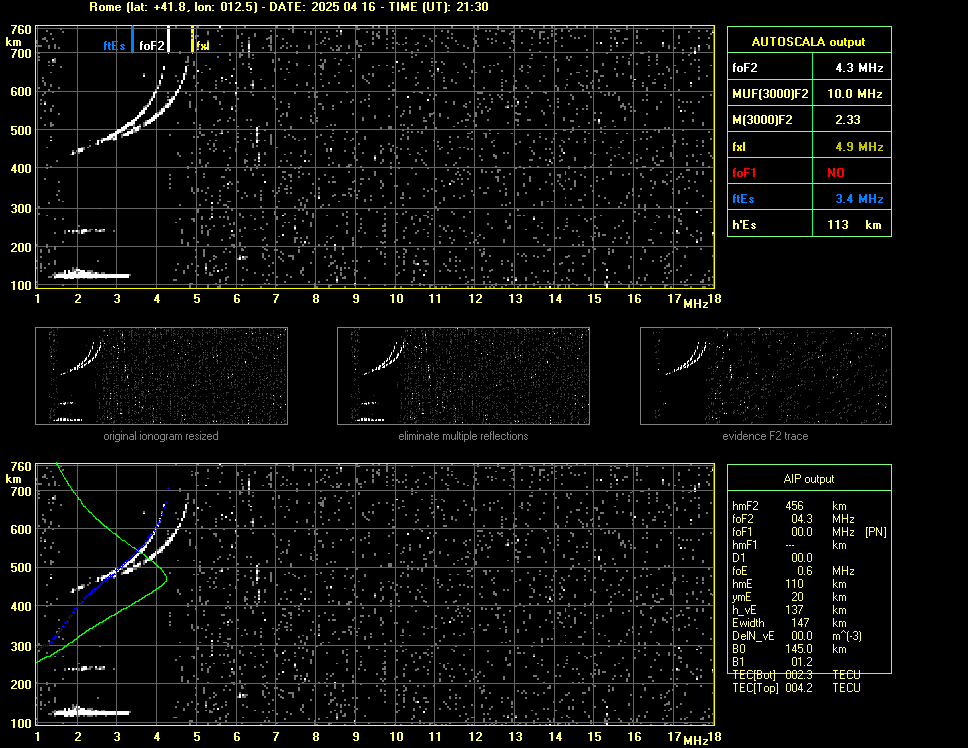Screen dimensions: 968x748
Task: Click the hmF2 '456' value in AIP output
Action: [x=794, y=506]
